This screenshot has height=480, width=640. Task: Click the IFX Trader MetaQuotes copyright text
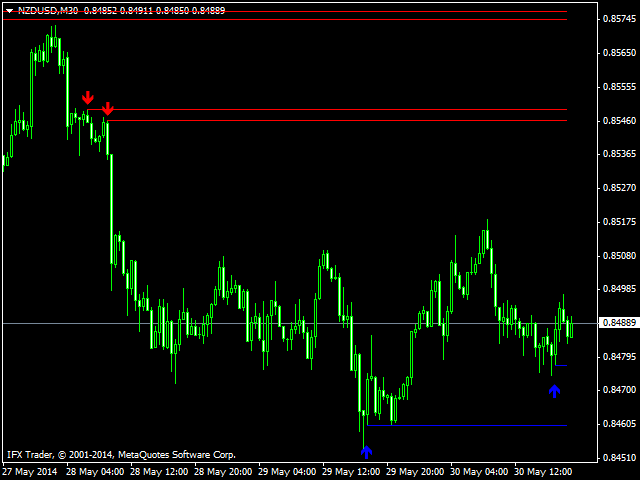(x=121, y=455)
